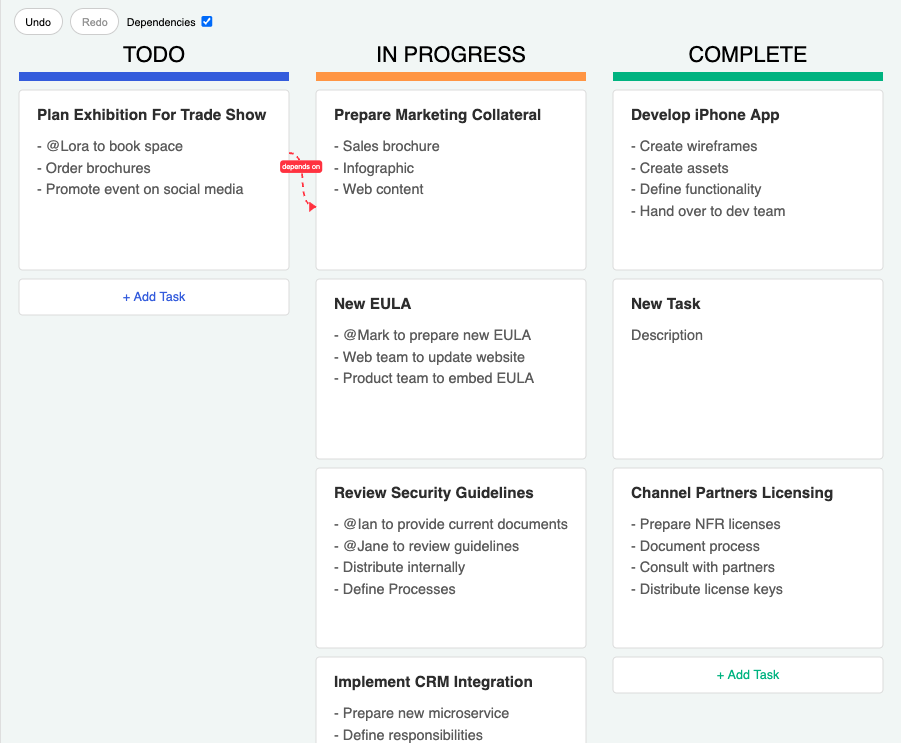The width and height of the screenshot is (901, 743).
Task: Click the IN PROGRESS column header
Action: pyautogui.click(x=450, y=55)
